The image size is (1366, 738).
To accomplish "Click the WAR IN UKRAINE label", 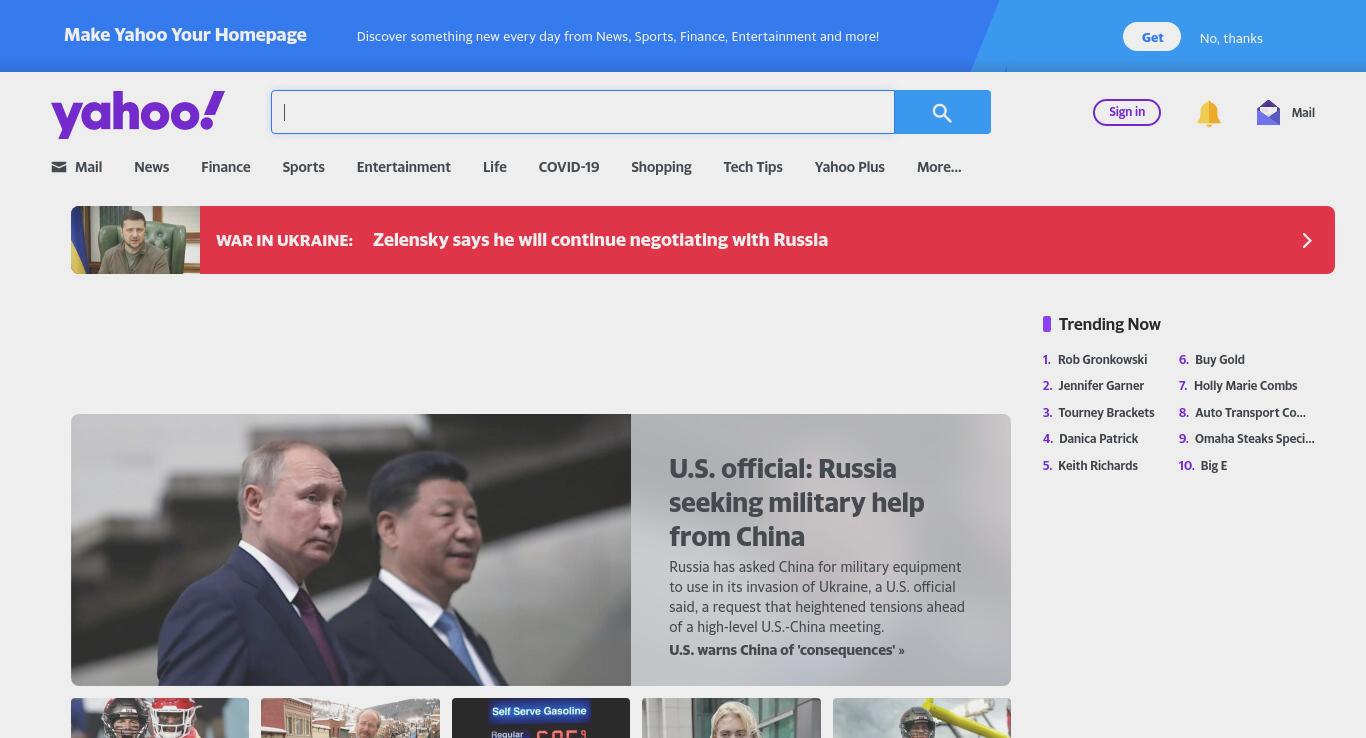I will (x=284, y=240).
